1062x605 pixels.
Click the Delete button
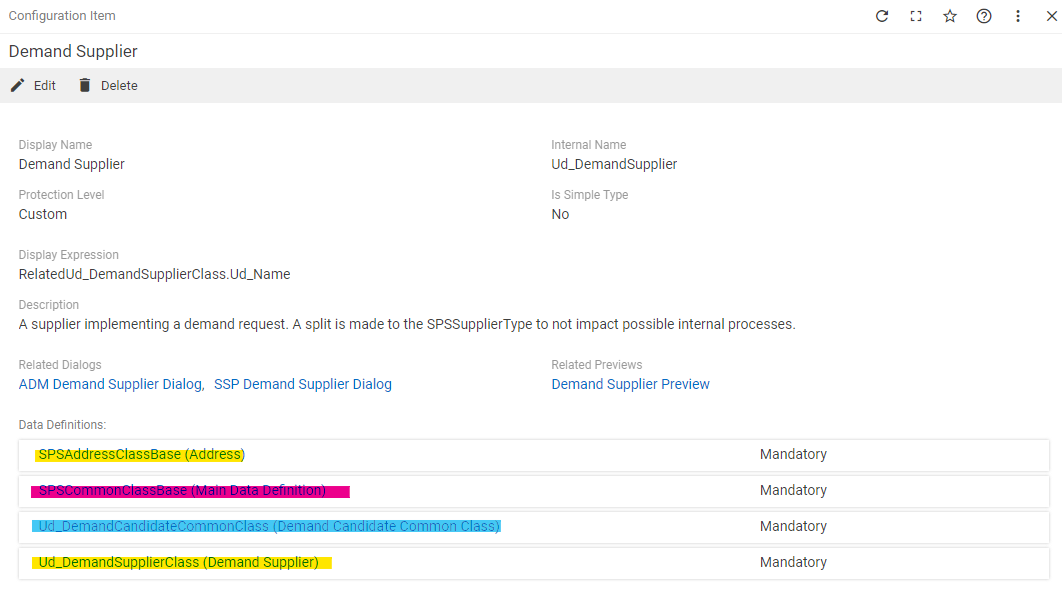[x=108, y=85]
